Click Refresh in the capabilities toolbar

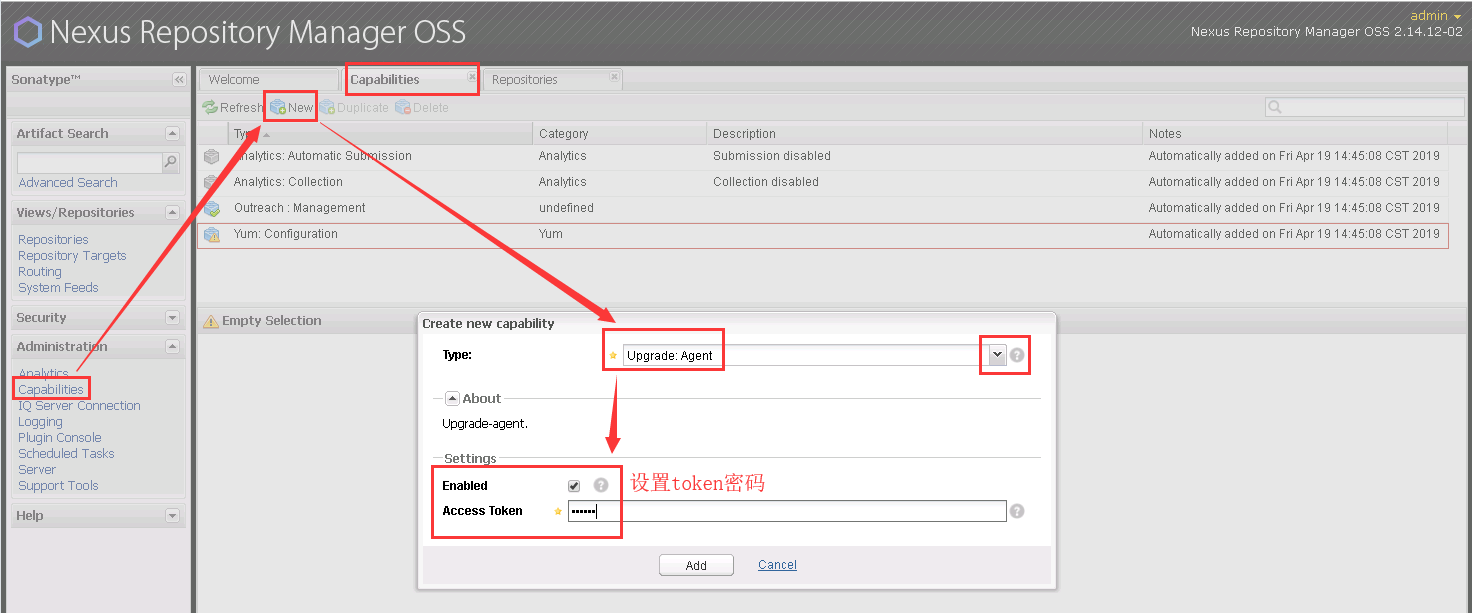tap(232, 107)
